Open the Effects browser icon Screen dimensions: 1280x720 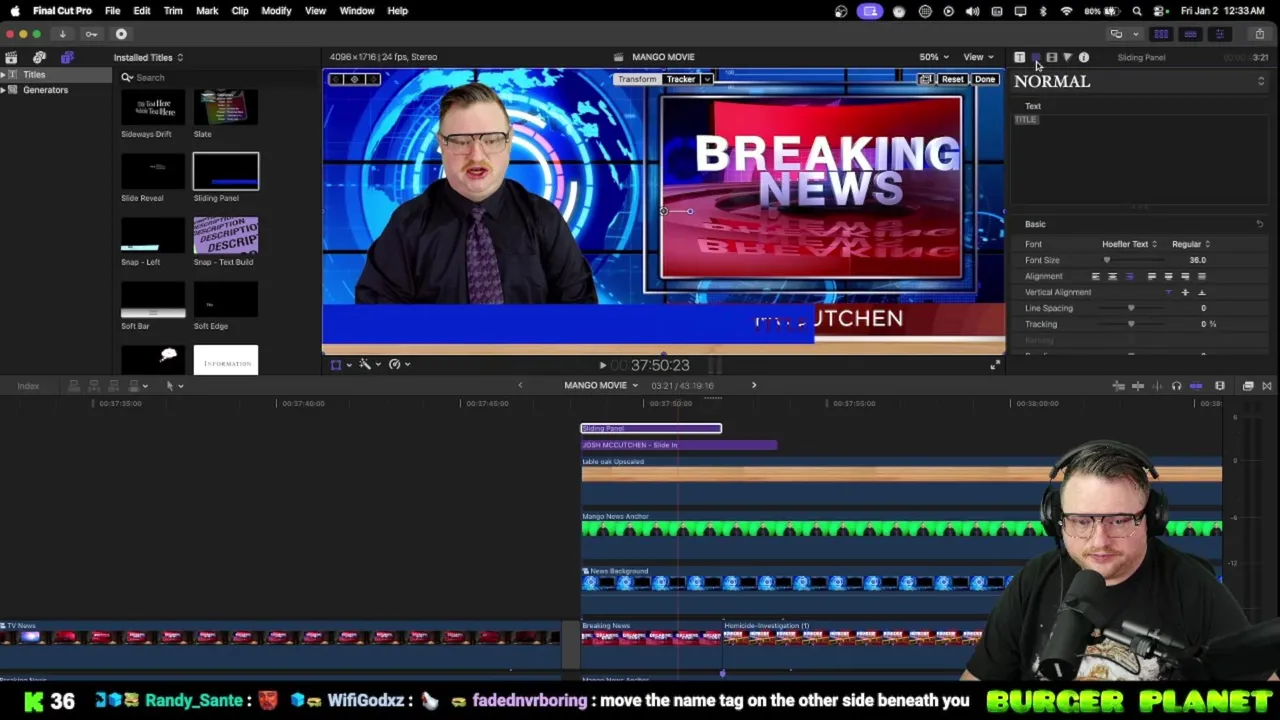(1248, 386)
